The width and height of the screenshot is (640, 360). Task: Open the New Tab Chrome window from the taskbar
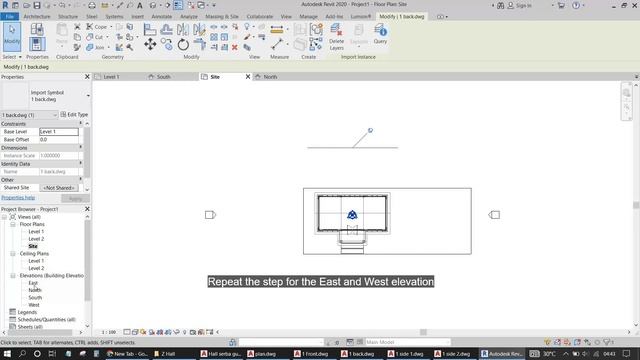(127, 353)
